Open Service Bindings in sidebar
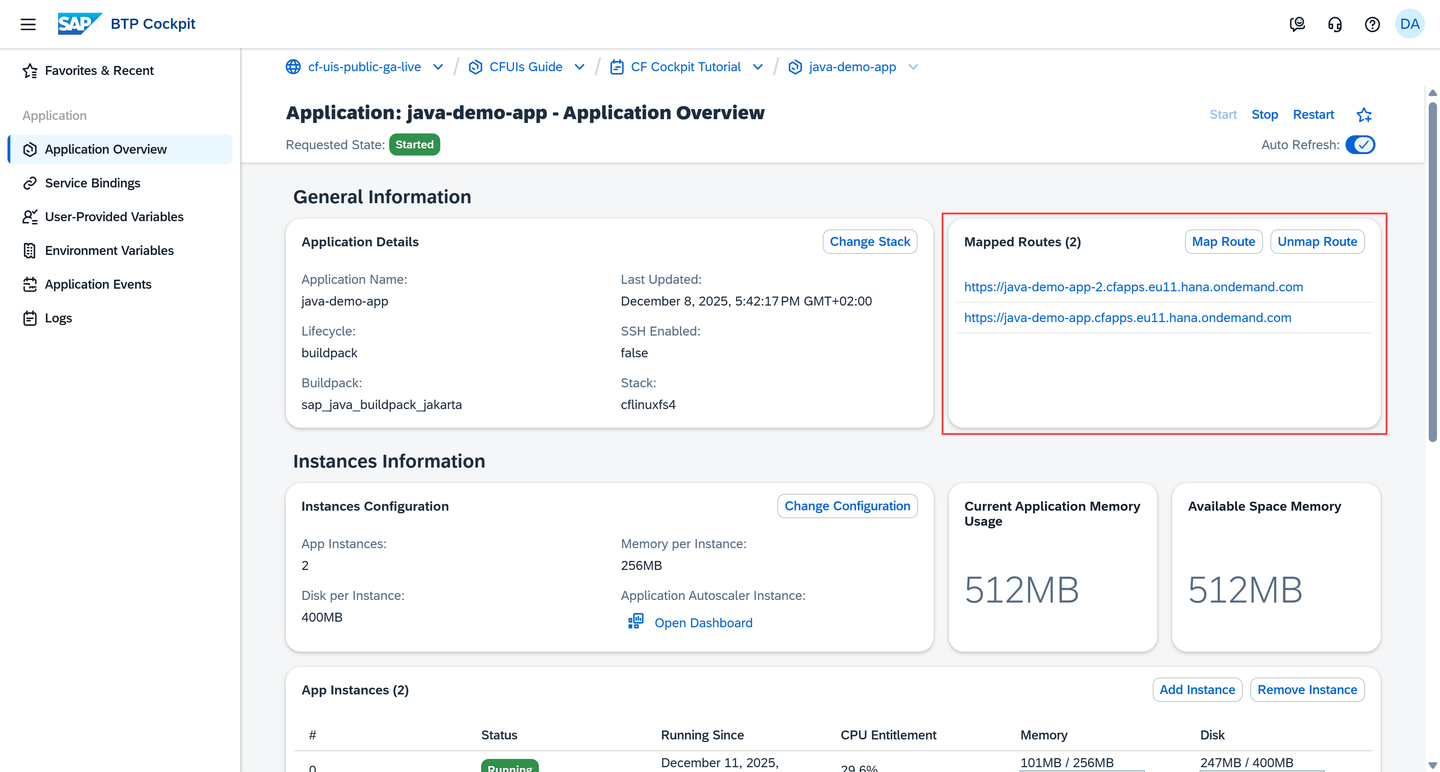 120,183
